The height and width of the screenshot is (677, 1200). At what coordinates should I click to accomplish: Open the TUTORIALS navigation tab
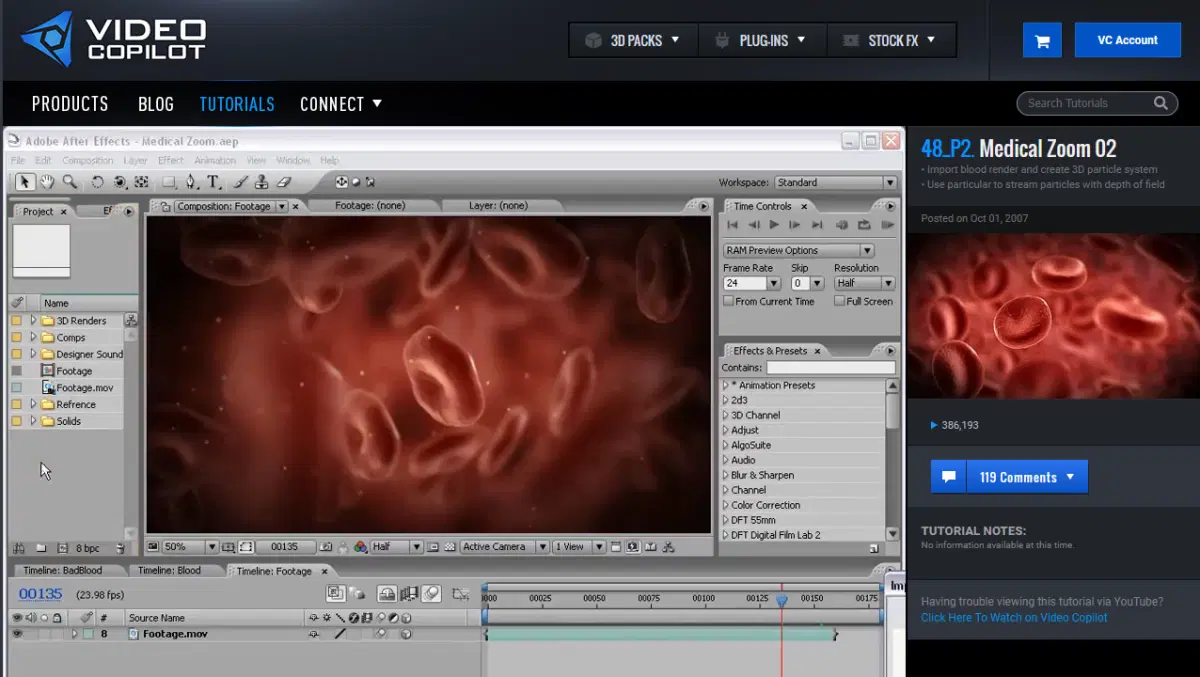(x=237, y=104)
